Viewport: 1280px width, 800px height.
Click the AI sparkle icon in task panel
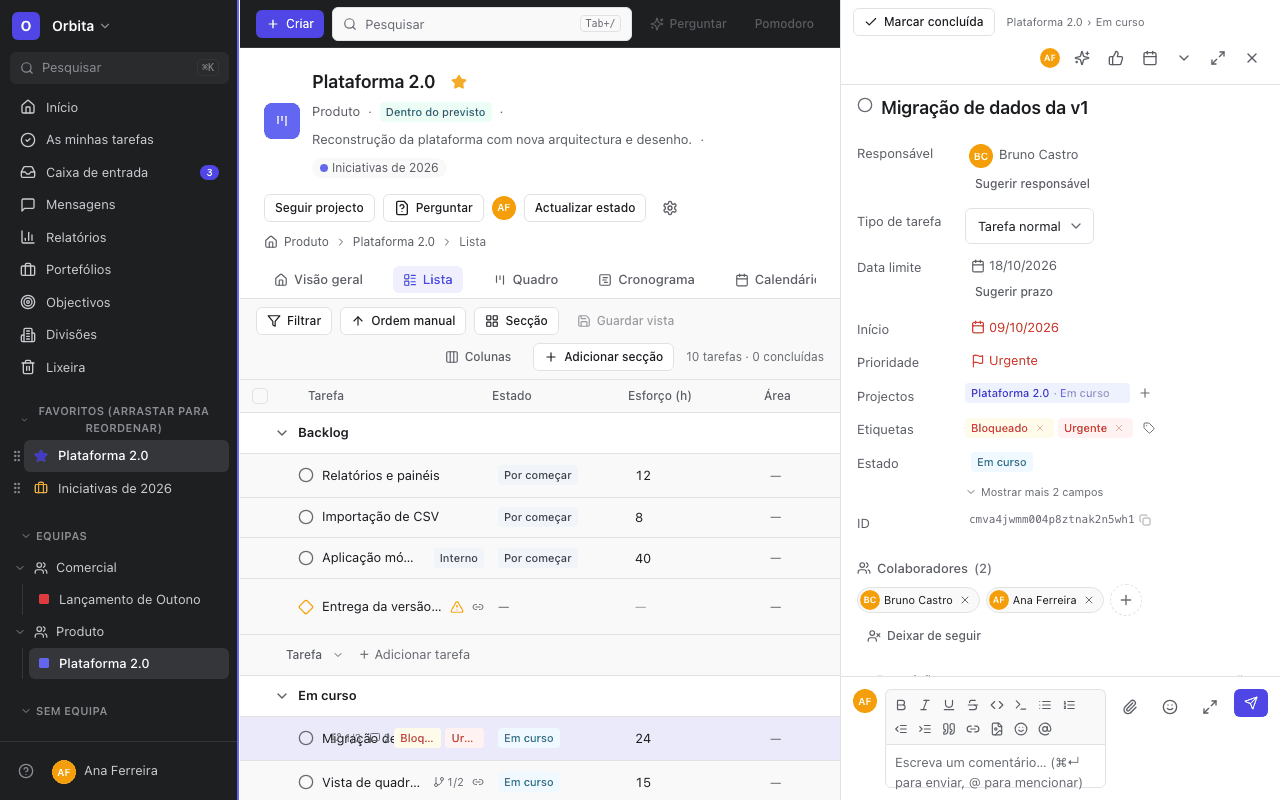1082,58
